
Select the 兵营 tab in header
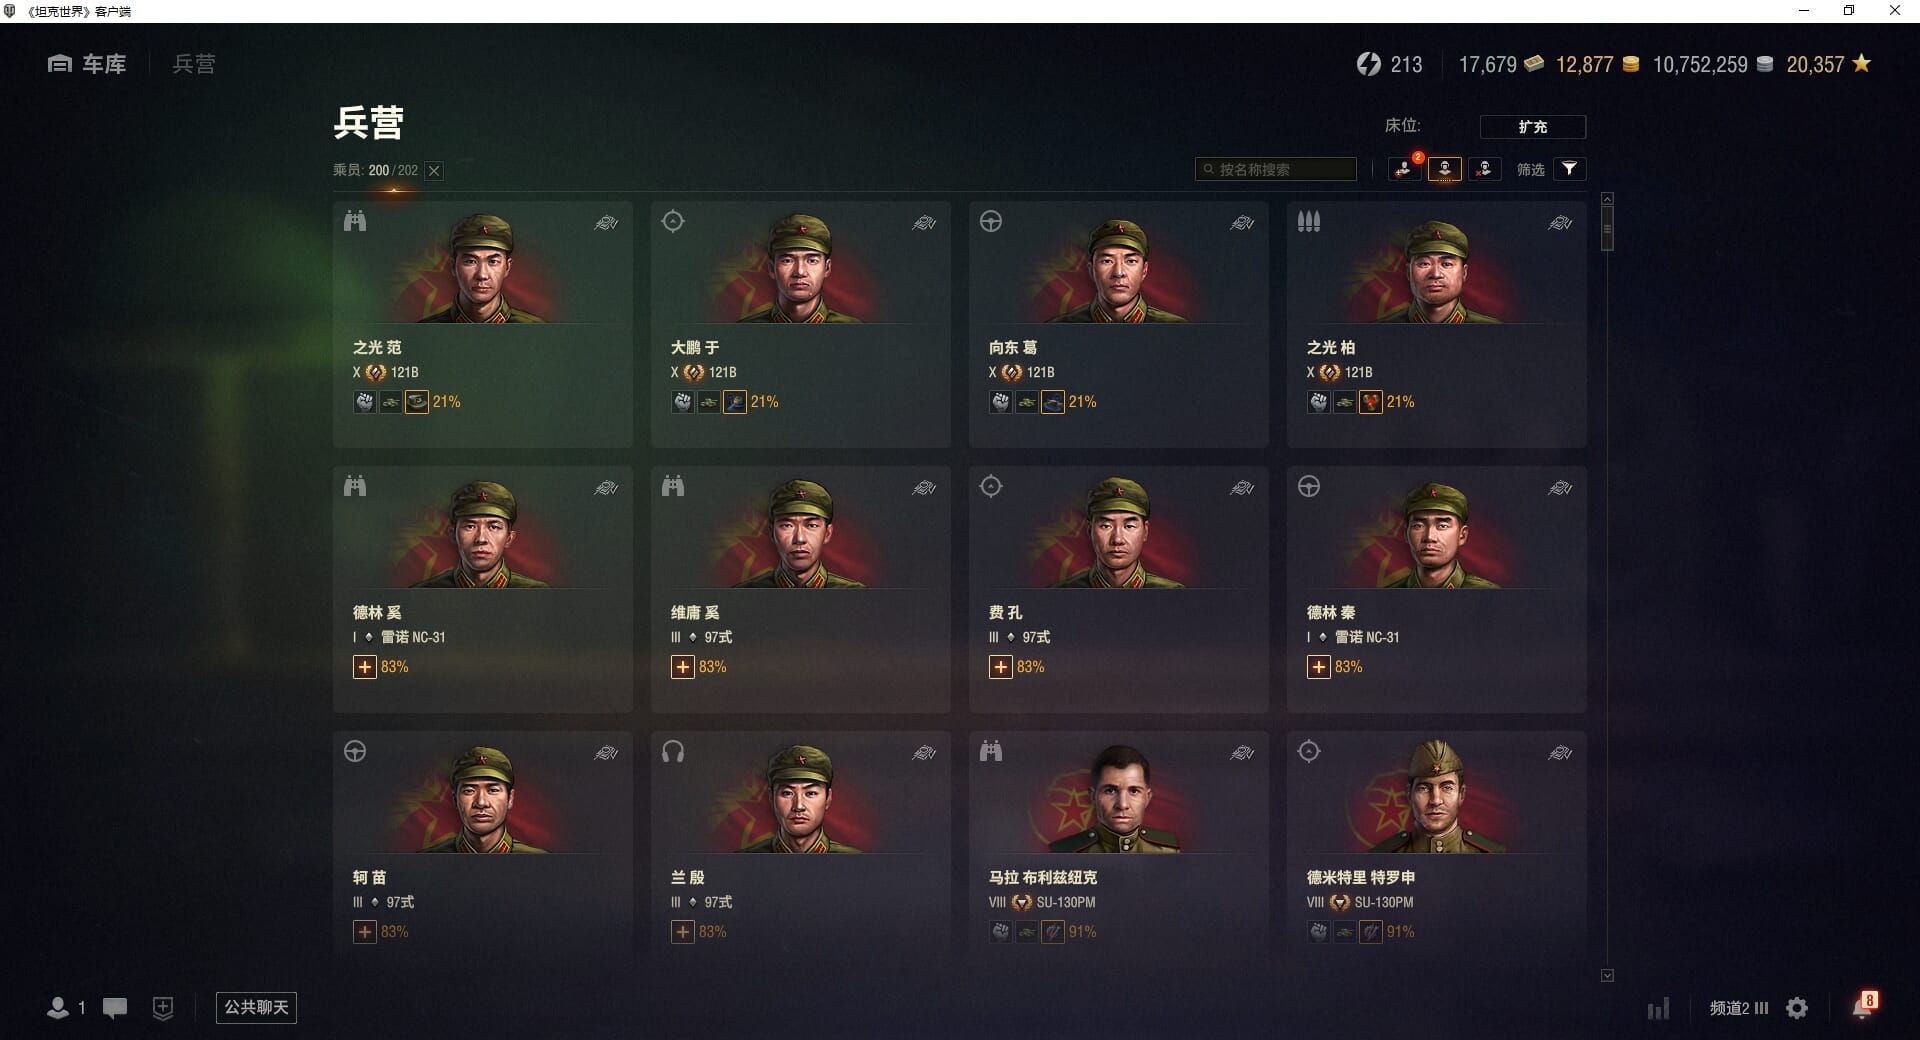point(194,64)
